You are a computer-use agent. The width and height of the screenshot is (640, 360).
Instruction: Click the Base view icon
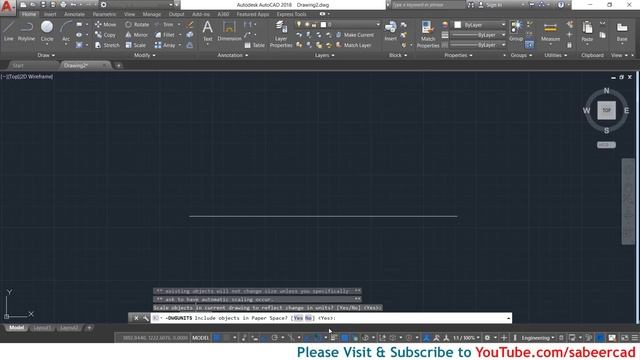pyautogui.click(x=622, y=32)
